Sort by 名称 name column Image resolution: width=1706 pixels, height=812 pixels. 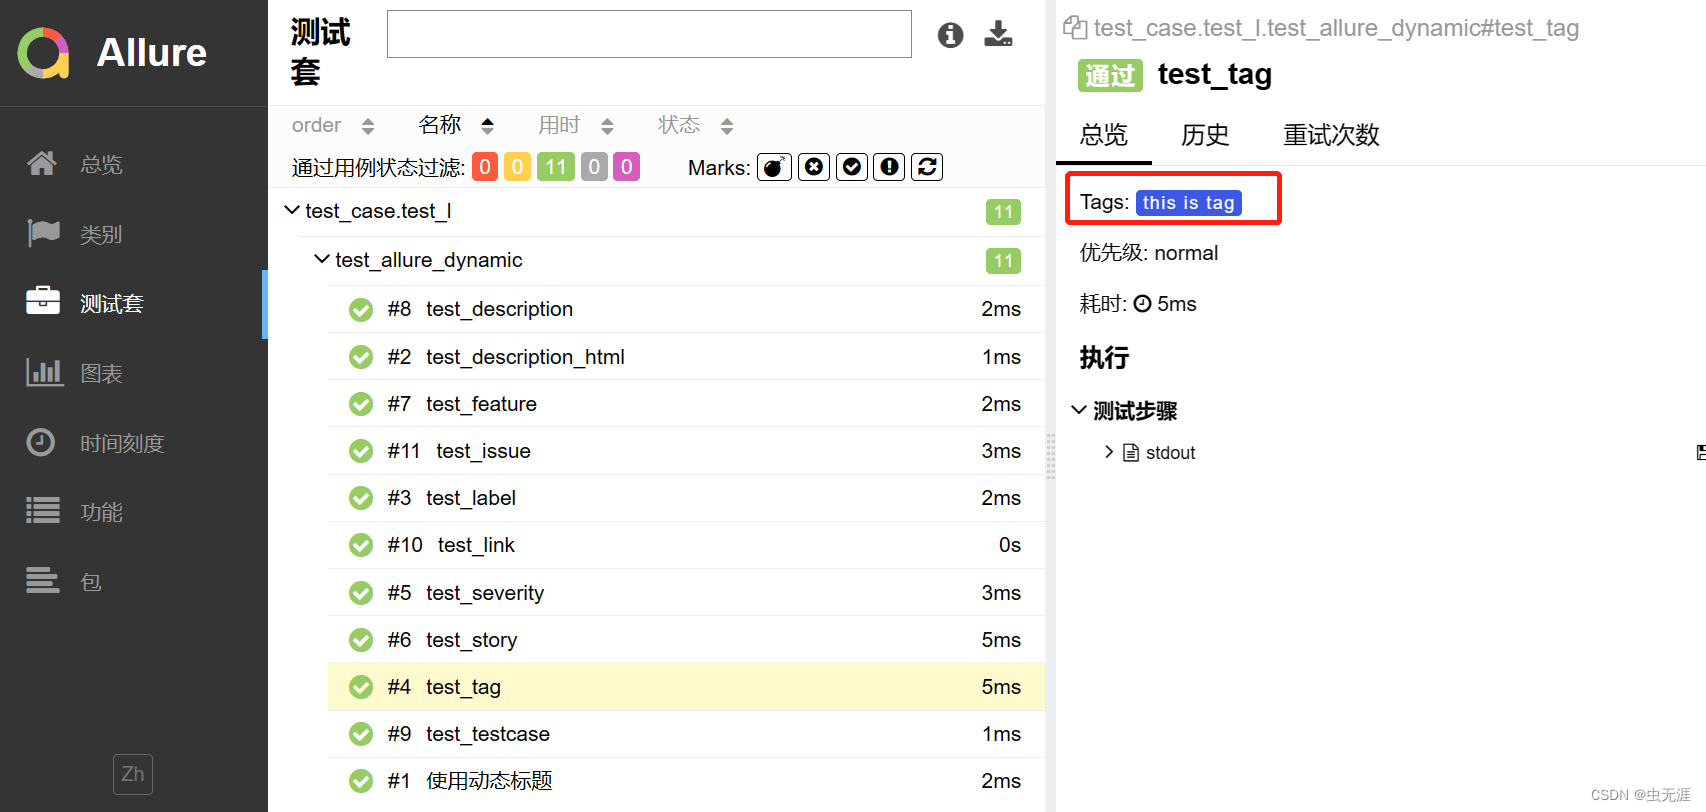point(456,125)
